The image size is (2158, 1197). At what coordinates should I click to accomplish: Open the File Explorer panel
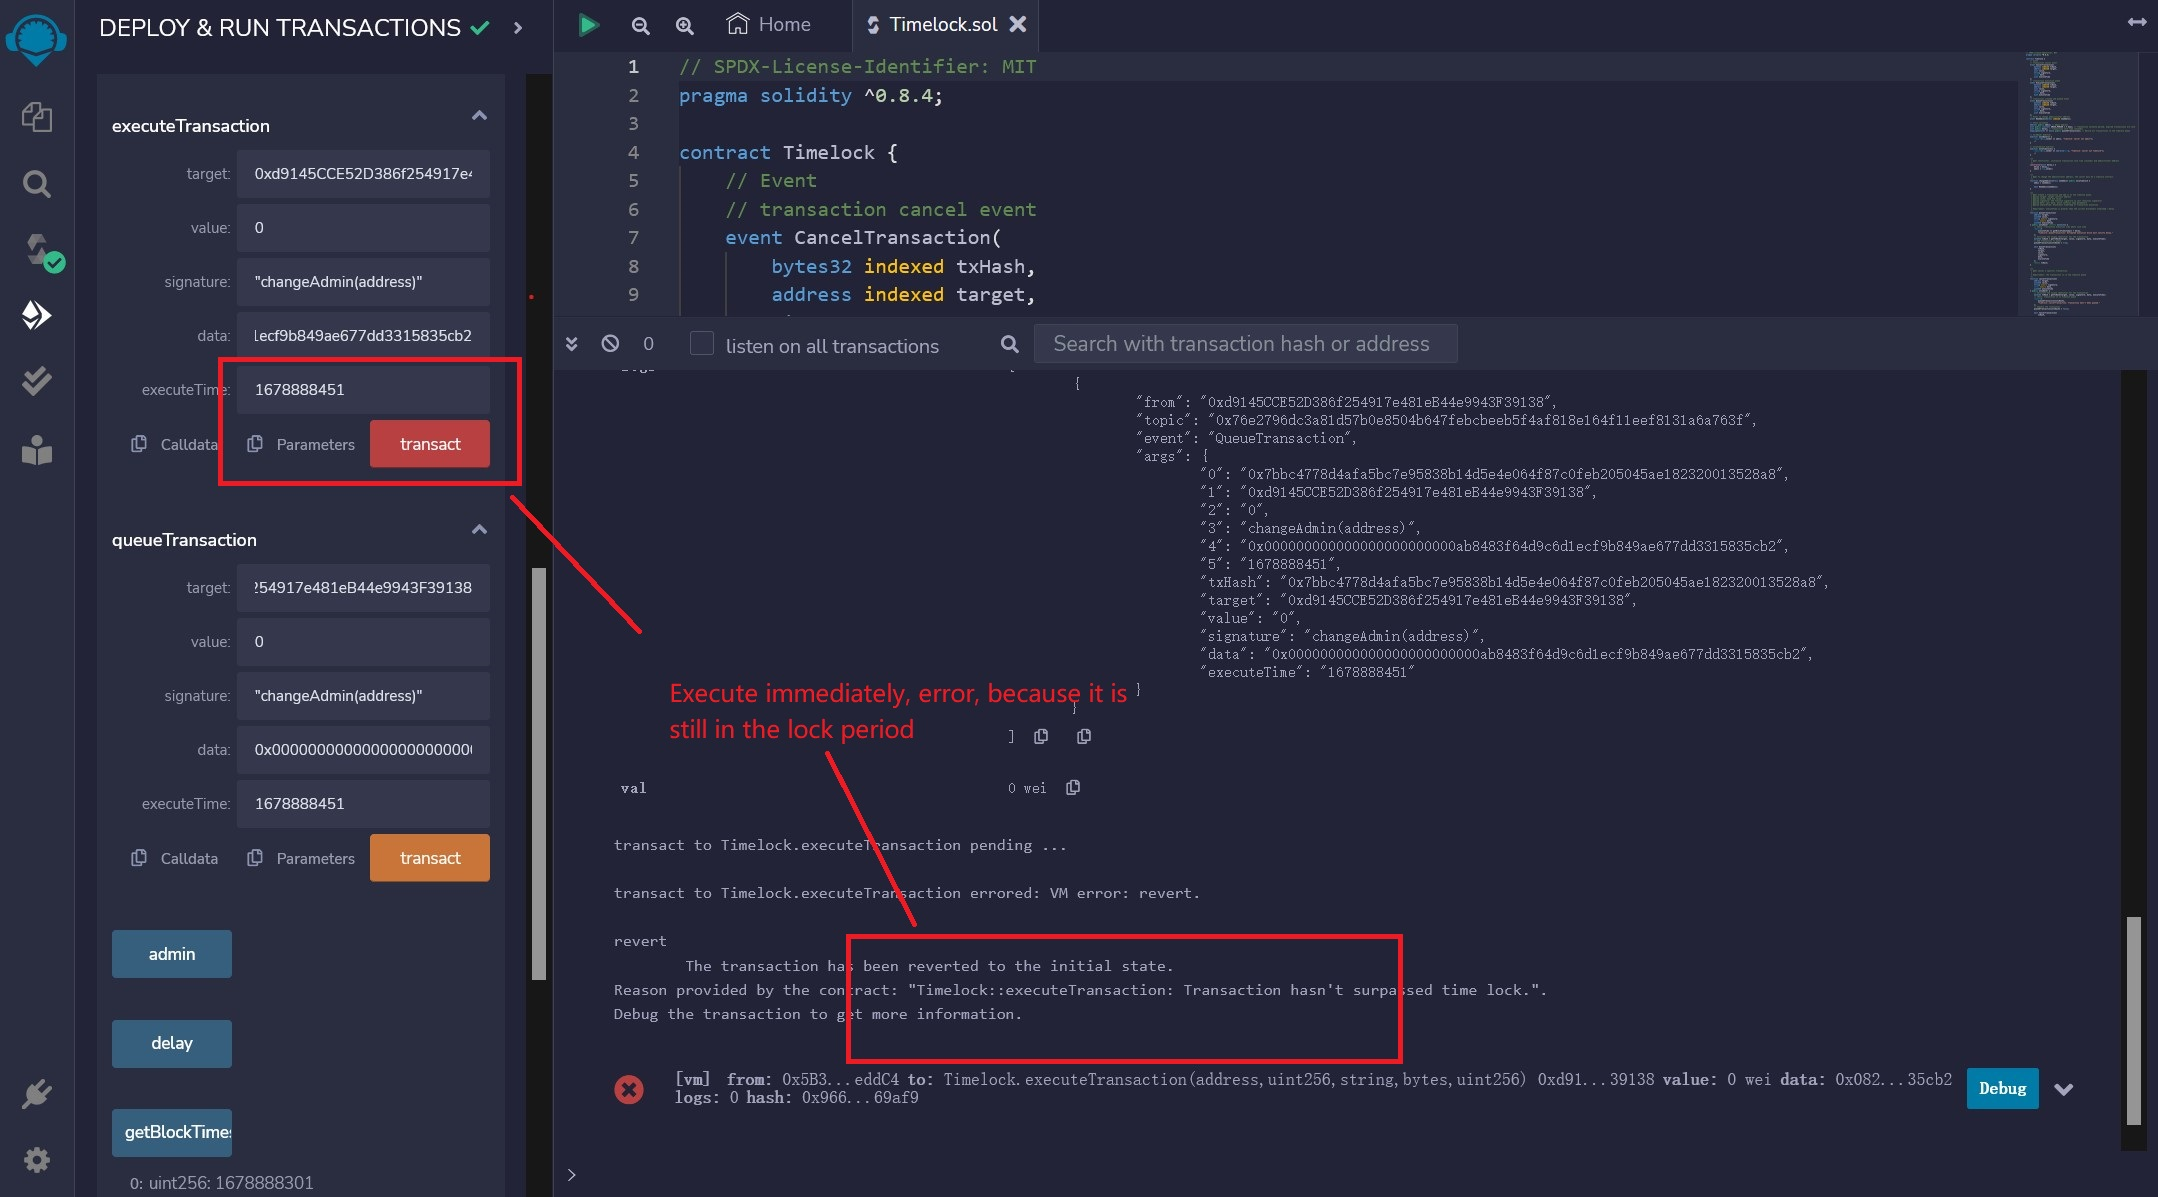(37, 117)
